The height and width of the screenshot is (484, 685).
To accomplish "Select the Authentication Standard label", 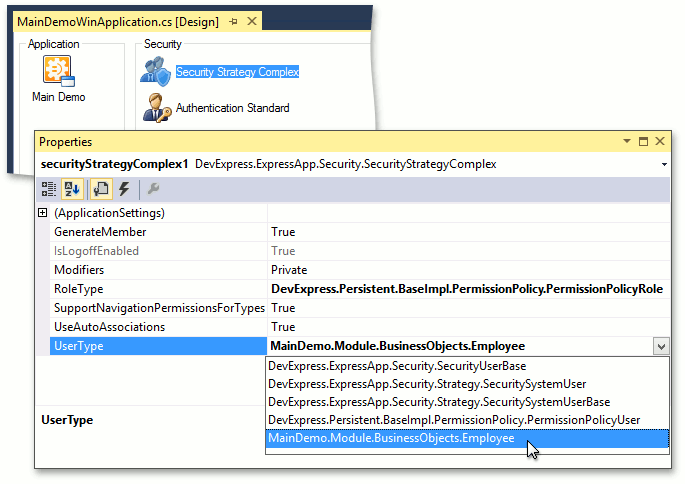I will 232,108.
